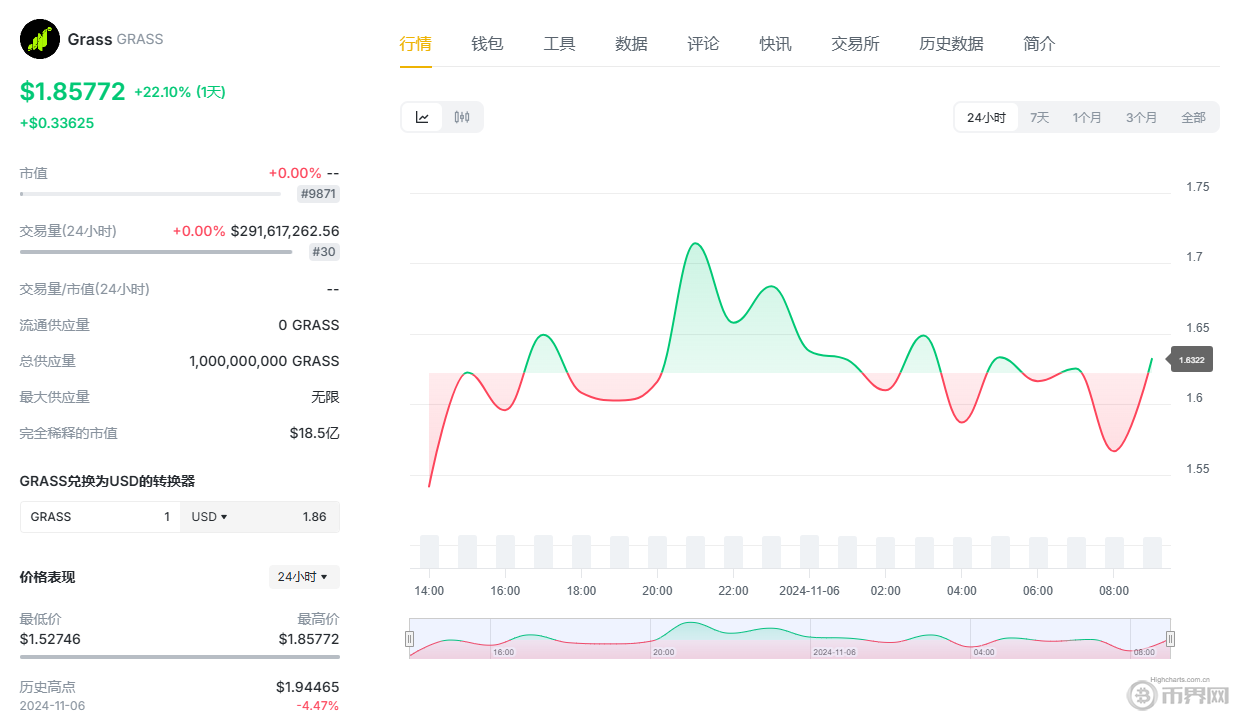View the 历史数据 tab

tap(951, 44)
